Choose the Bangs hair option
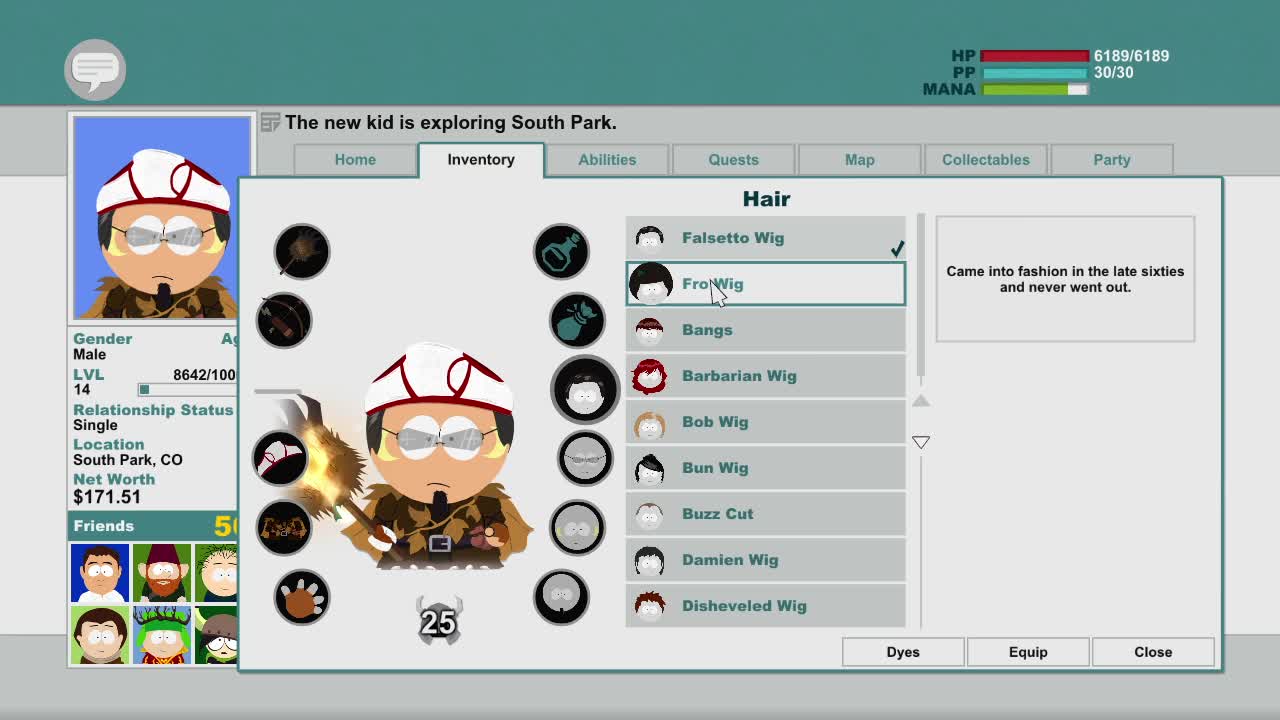1280x720 pixels. pos(766,330)
